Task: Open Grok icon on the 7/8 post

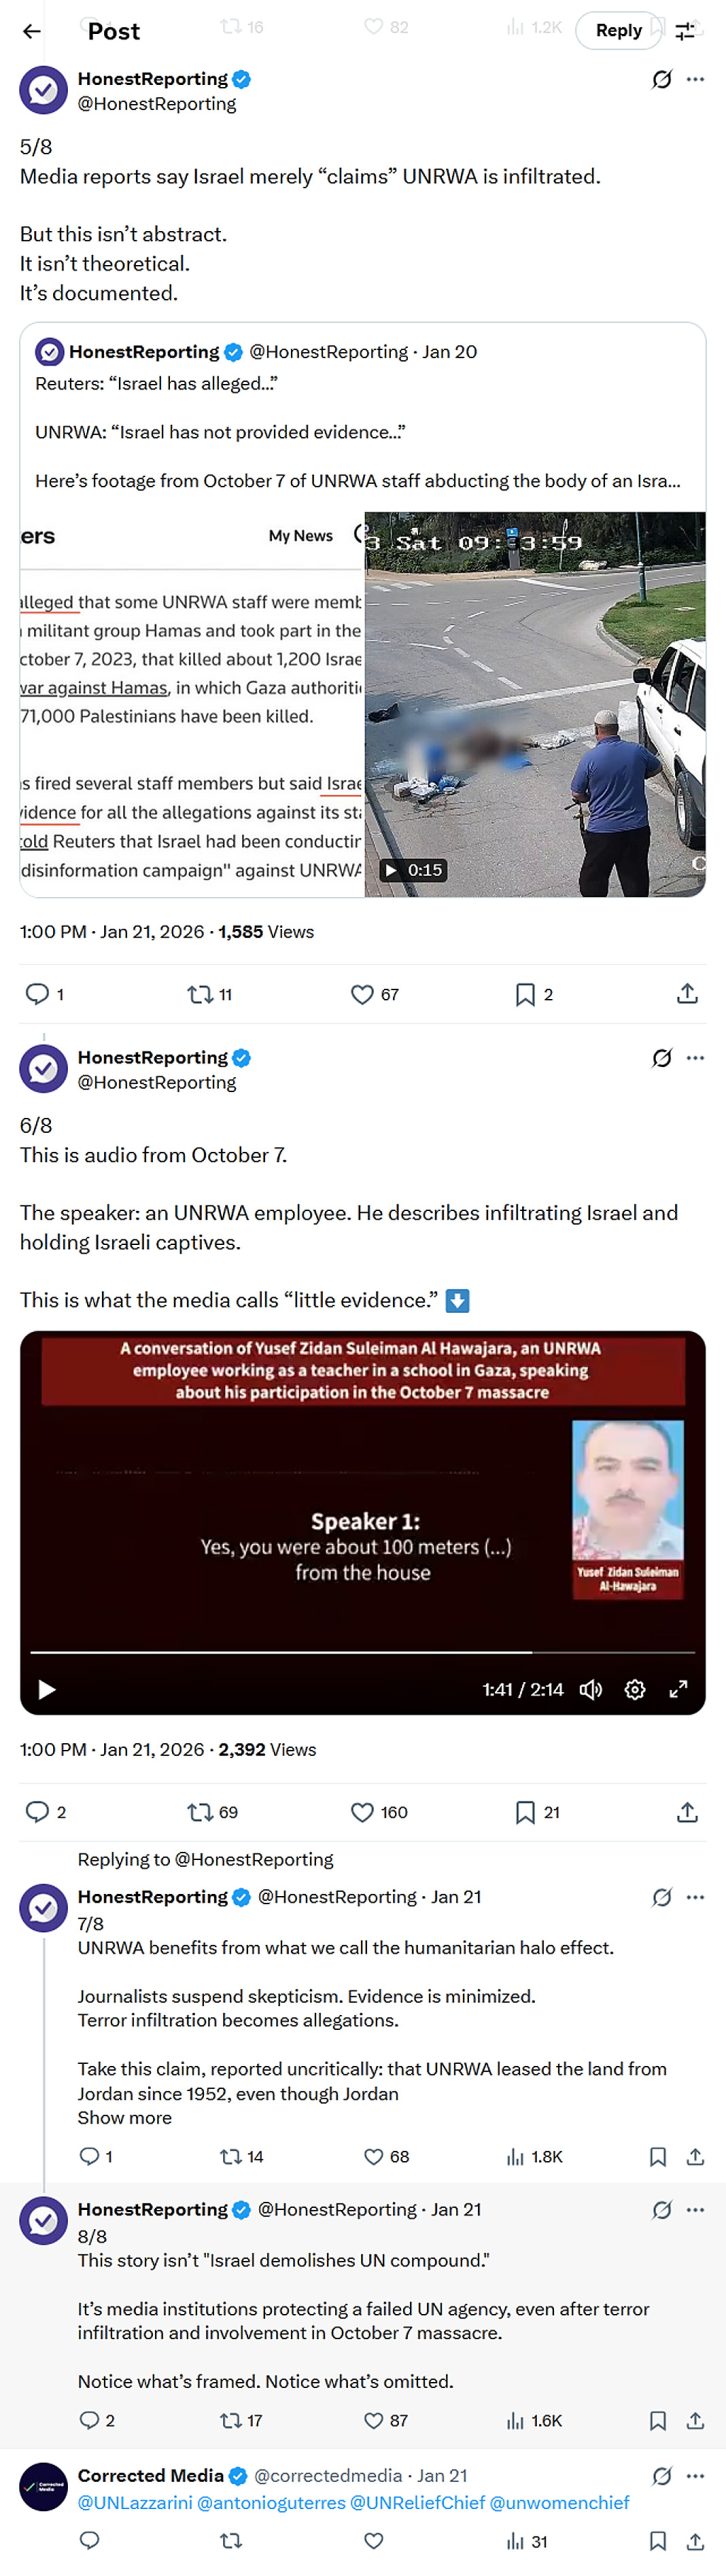Action: 661,1897
